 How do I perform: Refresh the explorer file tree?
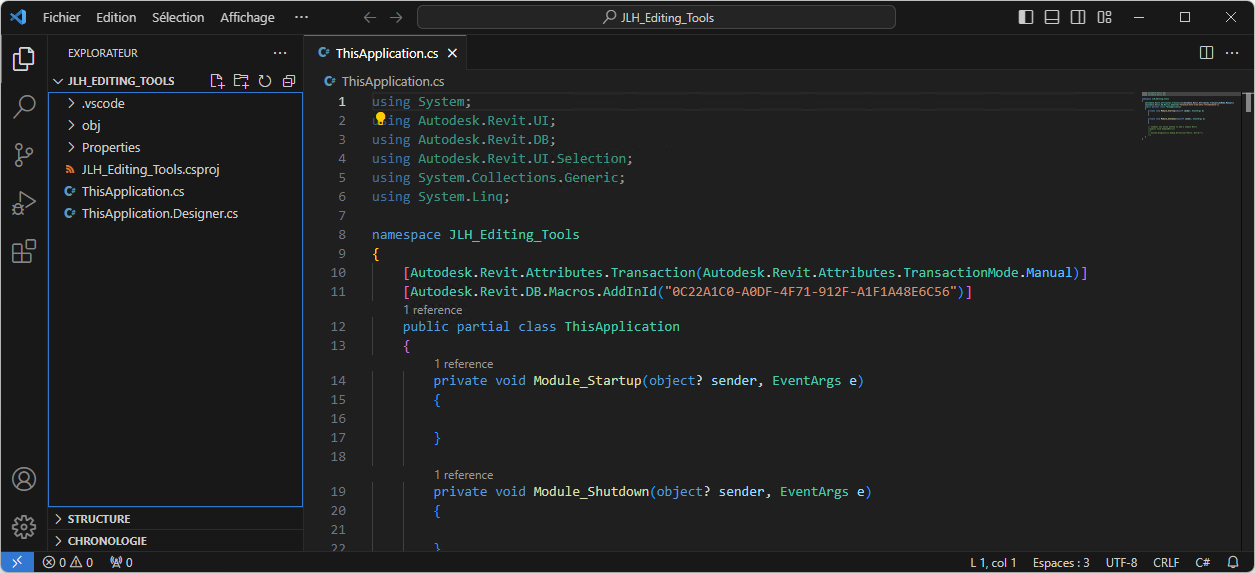265,81
